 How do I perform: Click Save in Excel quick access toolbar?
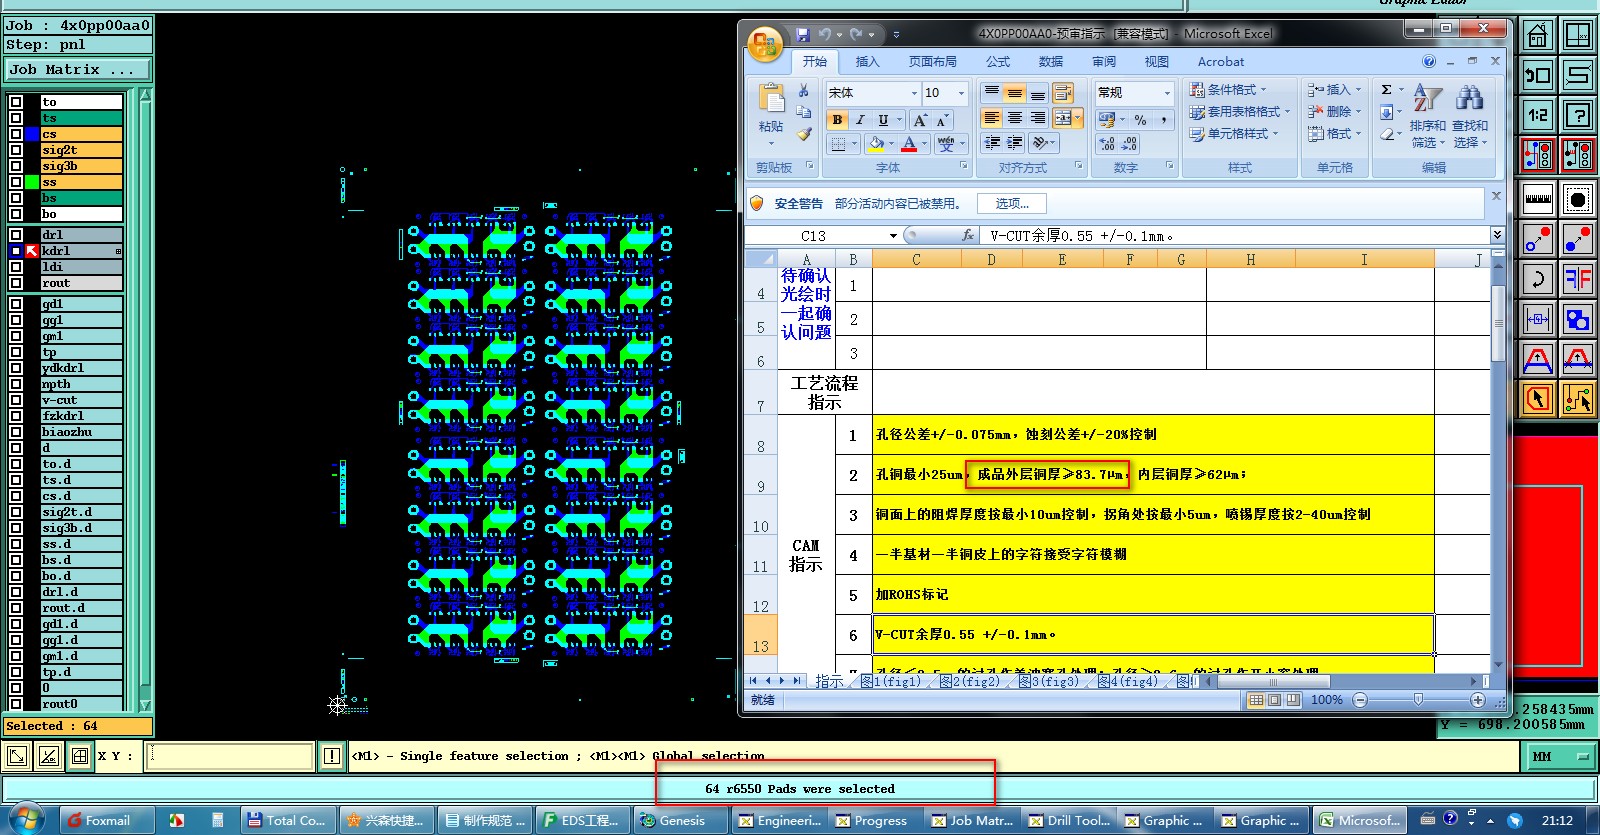pyautogui.click(x=802, y=34)
